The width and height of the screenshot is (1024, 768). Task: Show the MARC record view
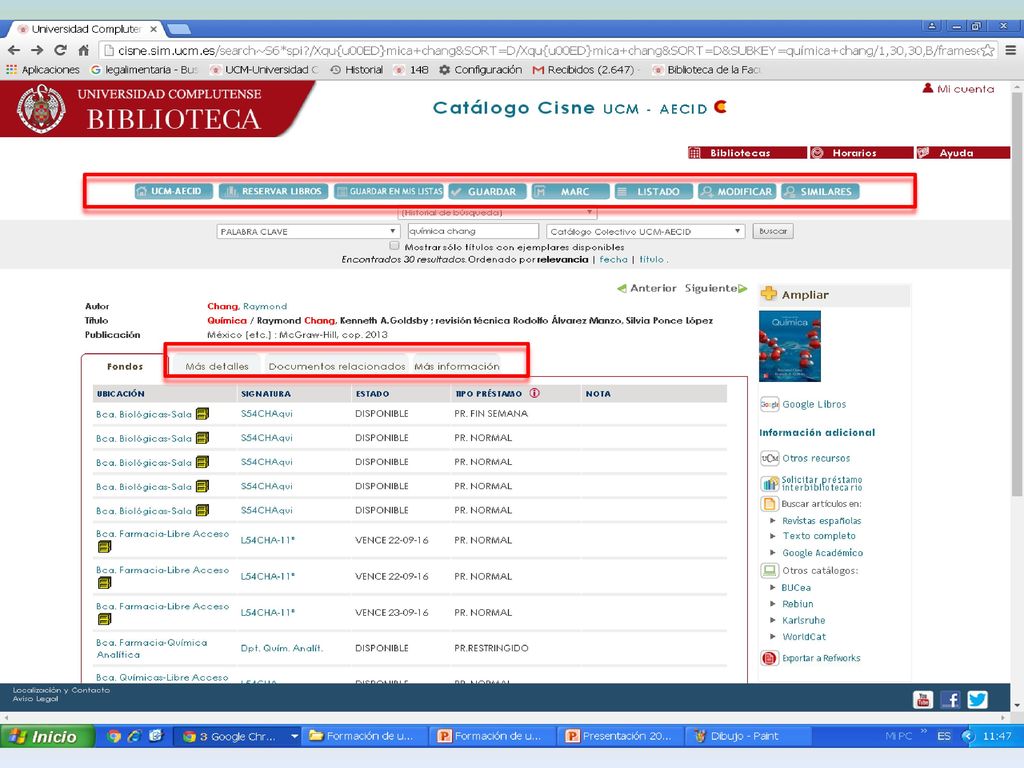point(570,191)
